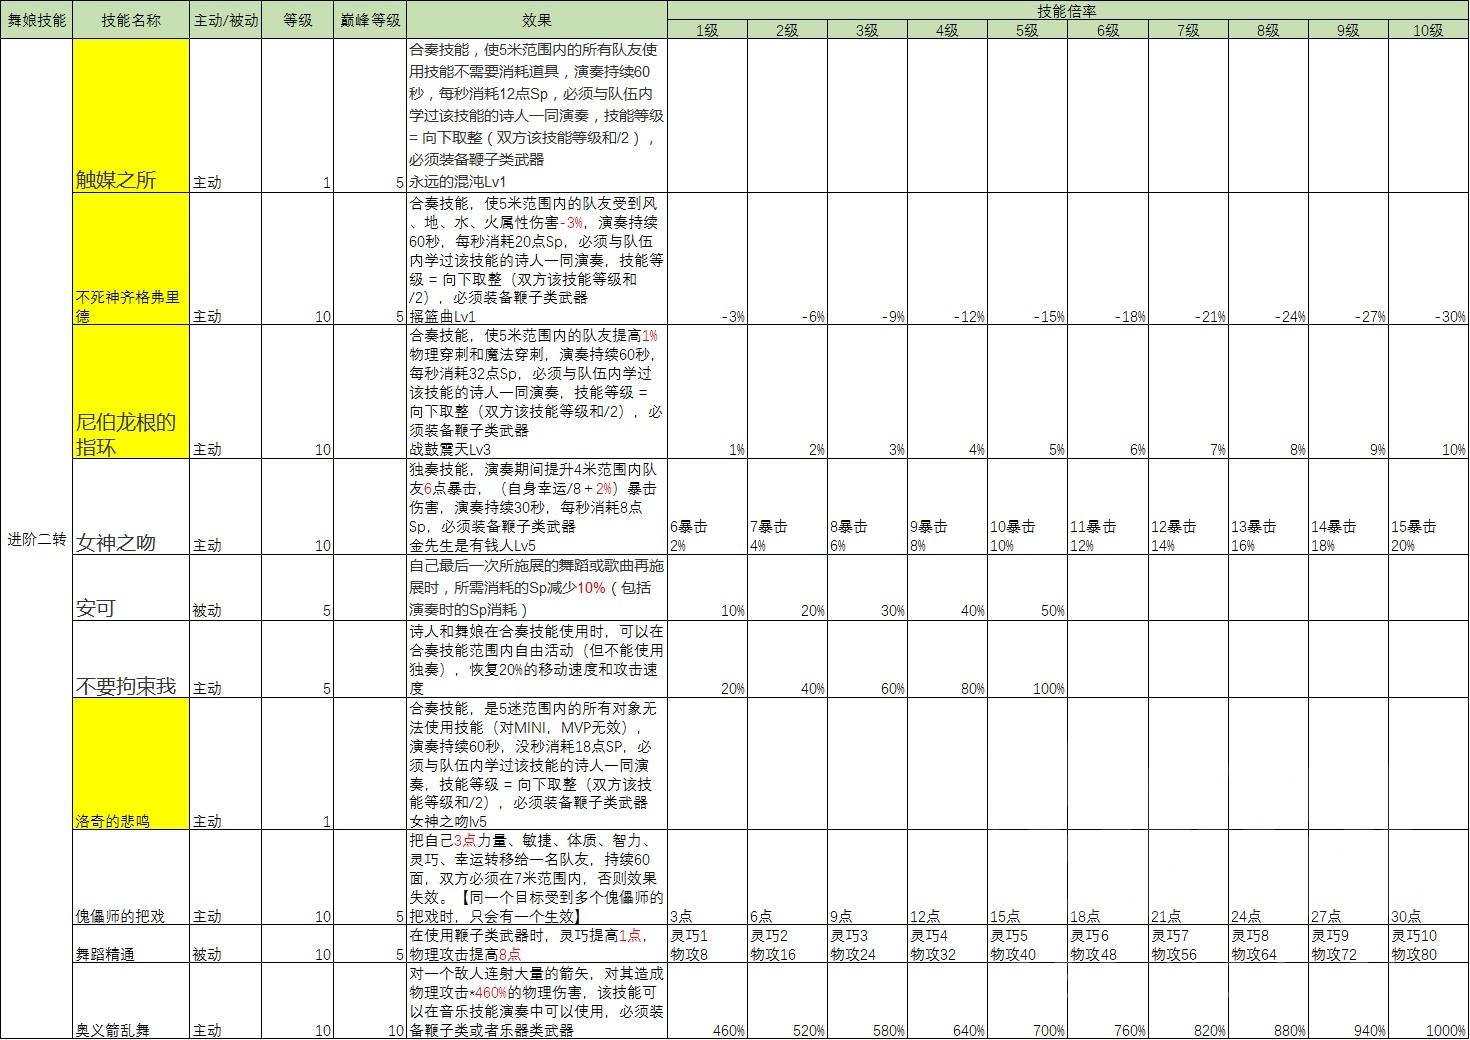The width and height of the screenshot is (1470, 1040).
Task: Click the 15暴击 20% cell
Action: click(x=1428, y=507)
